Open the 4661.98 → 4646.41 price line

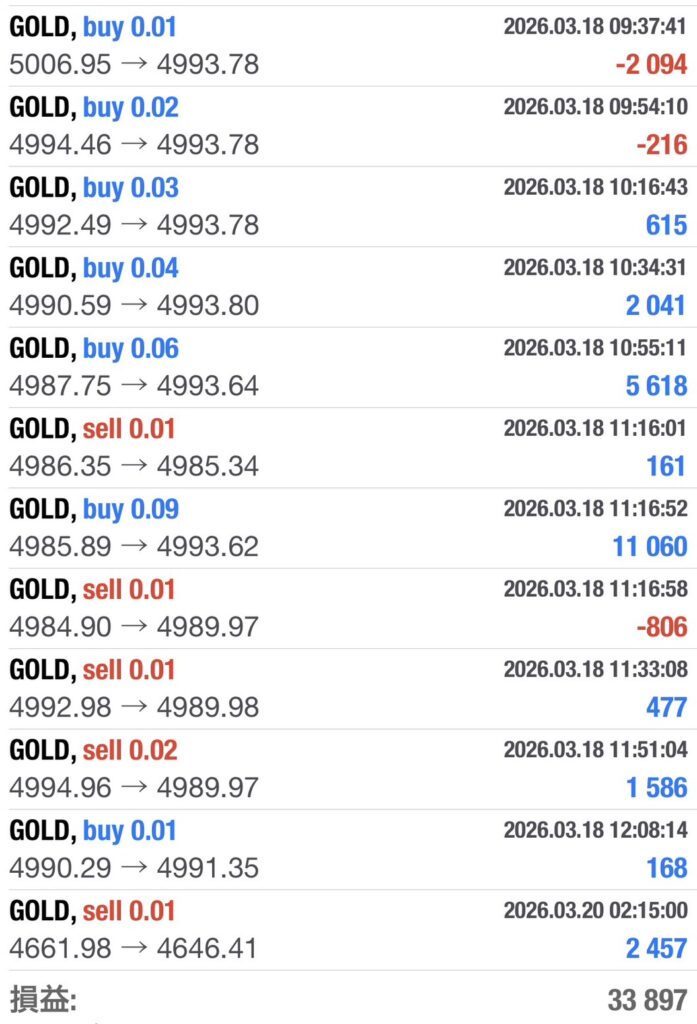[x=134, y=948]
